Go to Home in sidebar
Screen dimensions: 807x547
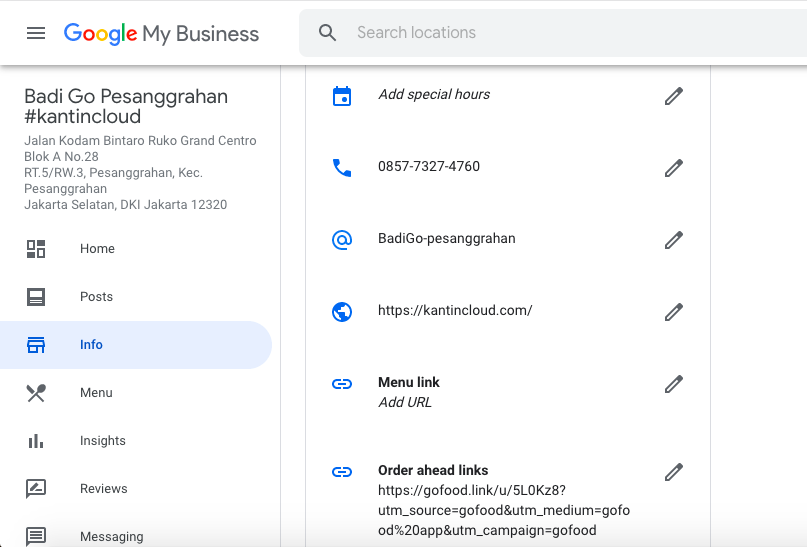pyautogui.click(x=97, y=249)
